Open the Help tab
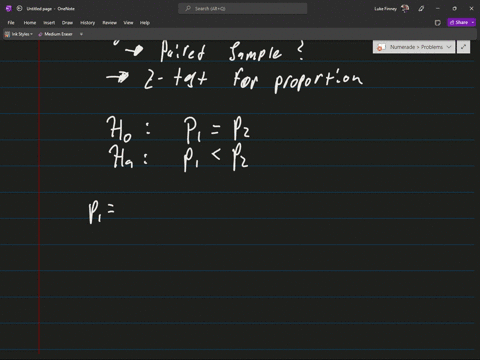 click(145, 23)
